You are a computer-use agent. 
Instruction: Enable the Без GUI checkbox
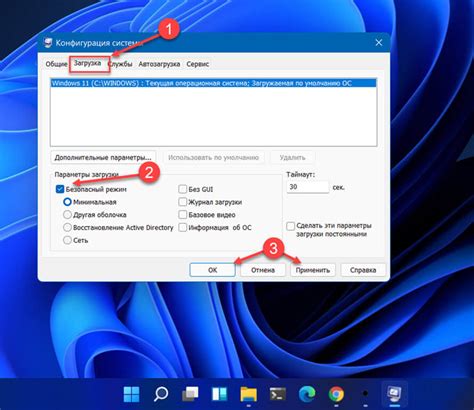182,189
